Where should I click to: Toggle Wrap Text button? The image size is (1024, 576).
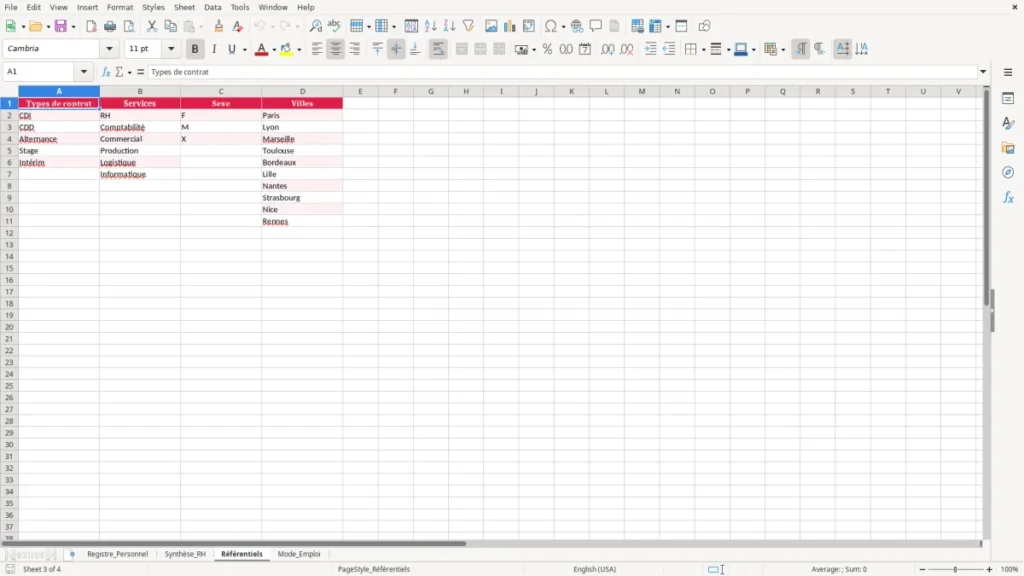(438, 49)
